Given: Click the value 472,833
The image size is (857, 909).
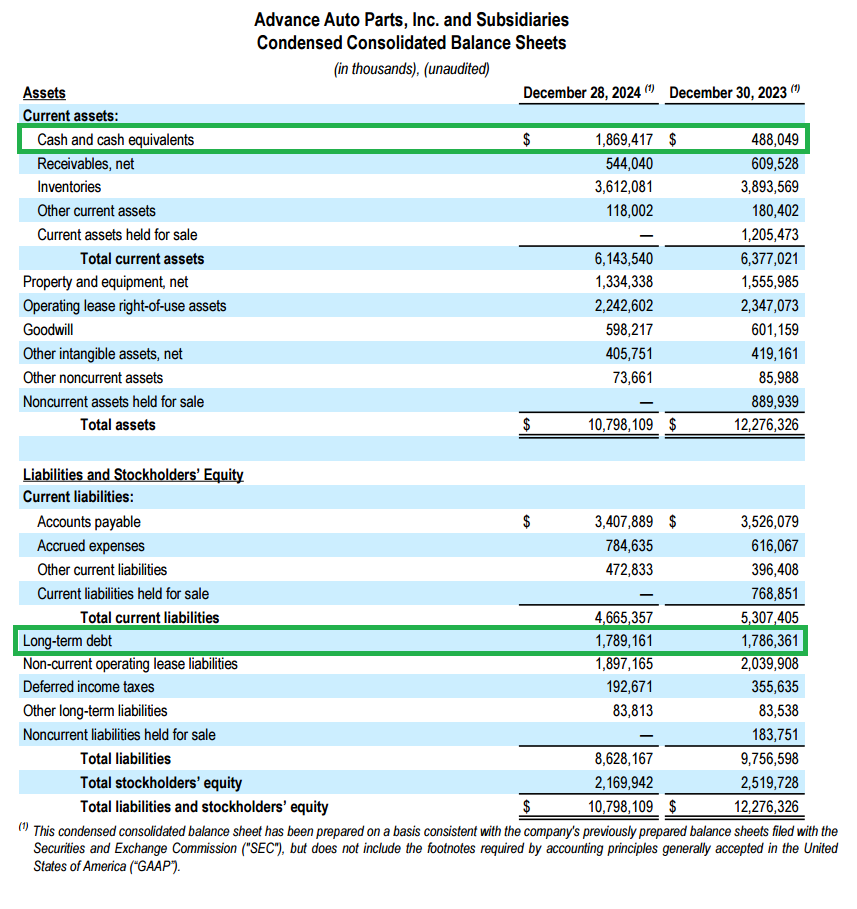Looking at the screenshot, I should (x=629, y=570).
